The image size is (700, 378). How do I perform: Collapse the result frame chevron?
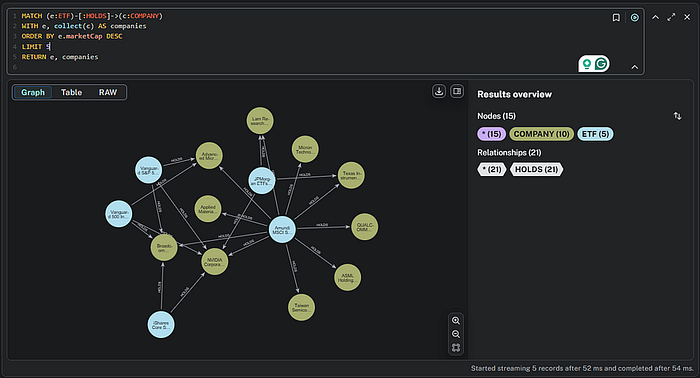(655, 17)
